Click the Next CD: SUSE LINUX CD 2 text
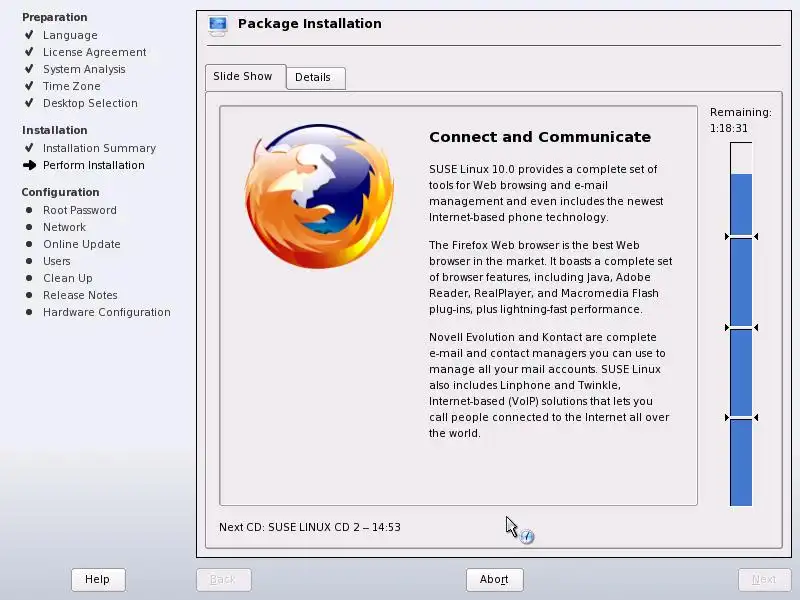800x600 pixels. click(310, 527)
